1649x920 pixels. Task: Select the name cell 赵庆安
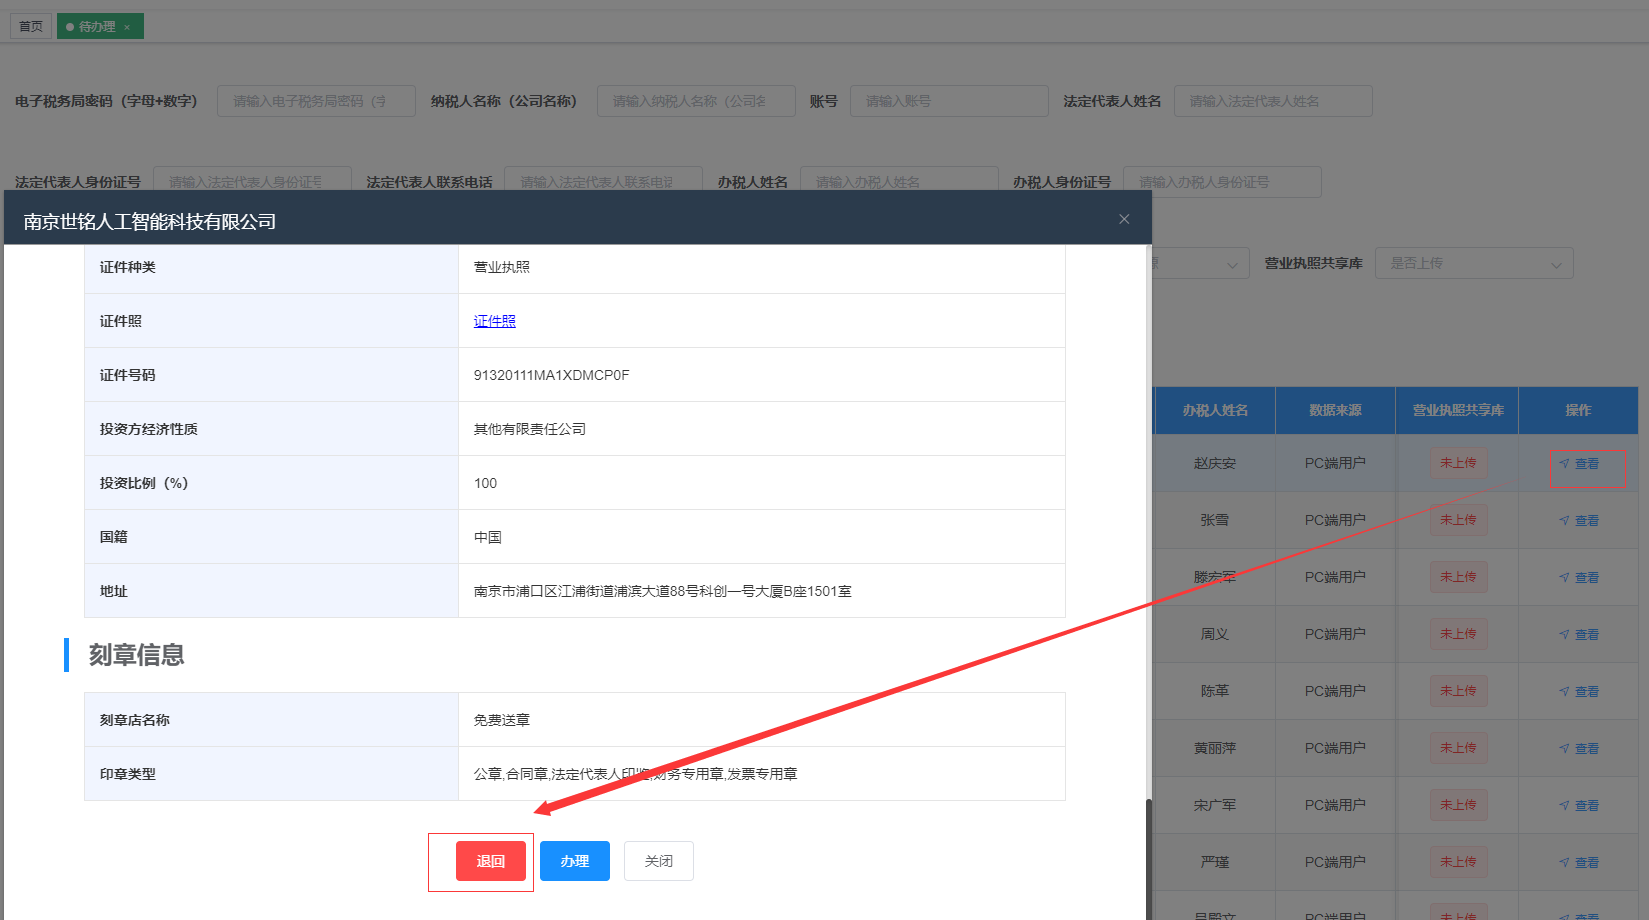[x=1215, y=464]
